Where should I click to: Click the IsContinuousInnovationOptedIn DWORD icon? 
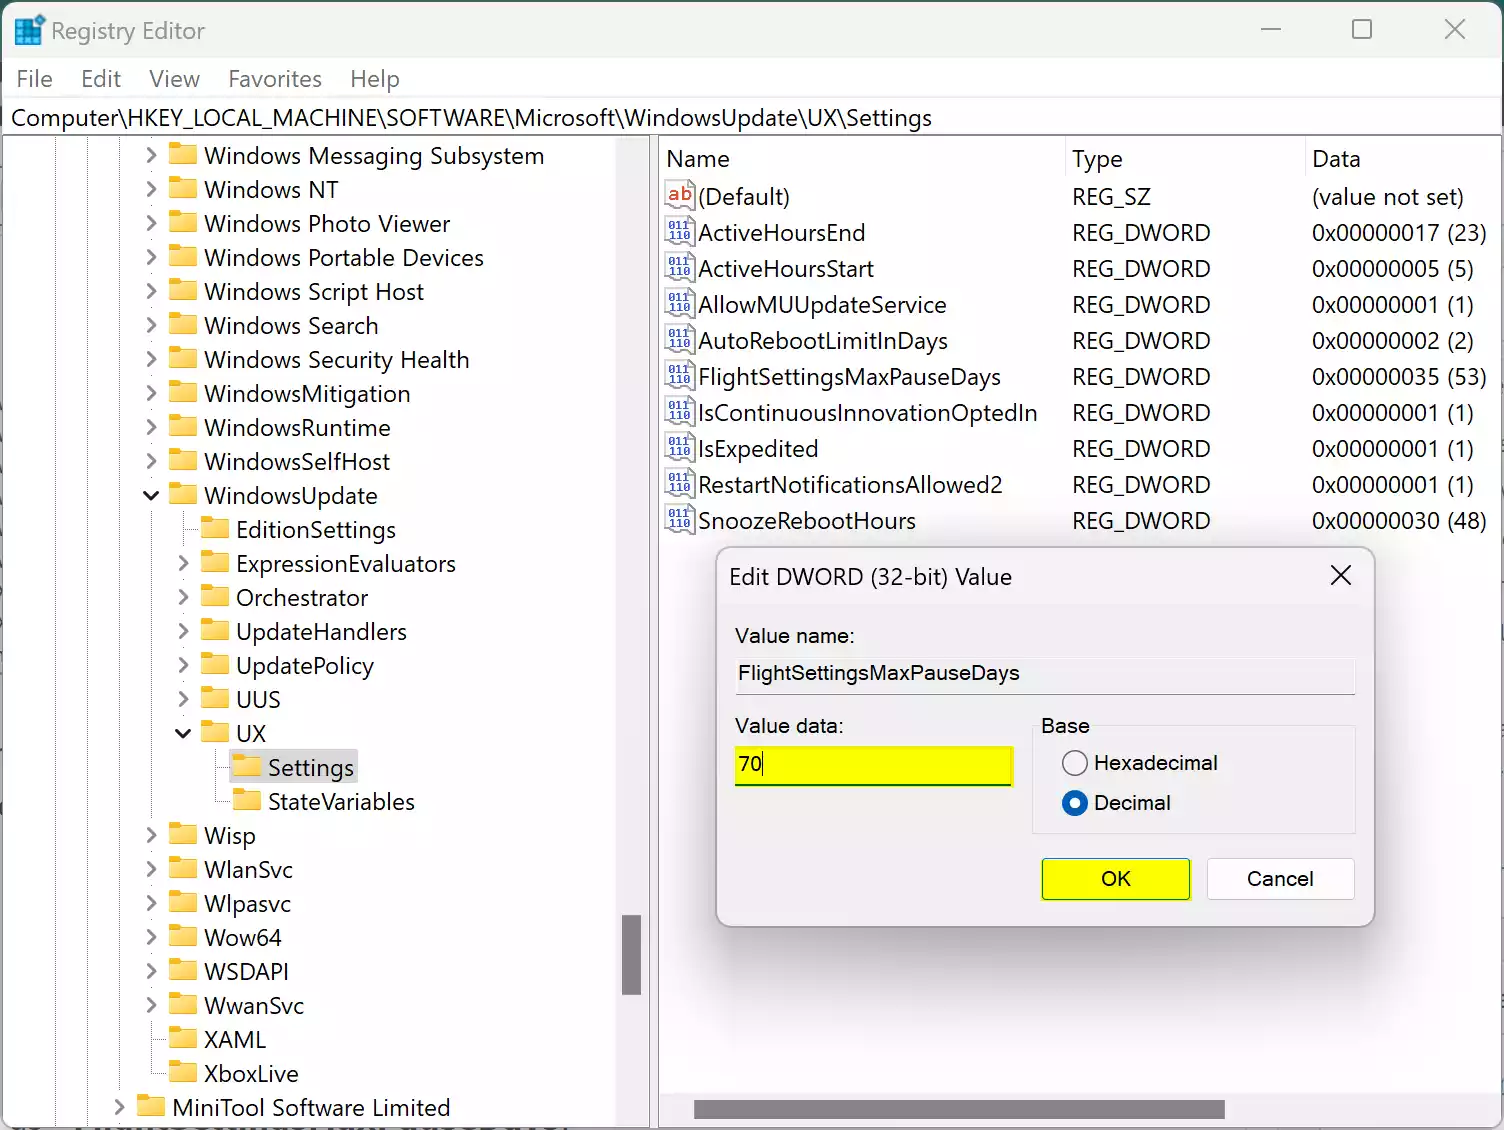tap(680, 412)
